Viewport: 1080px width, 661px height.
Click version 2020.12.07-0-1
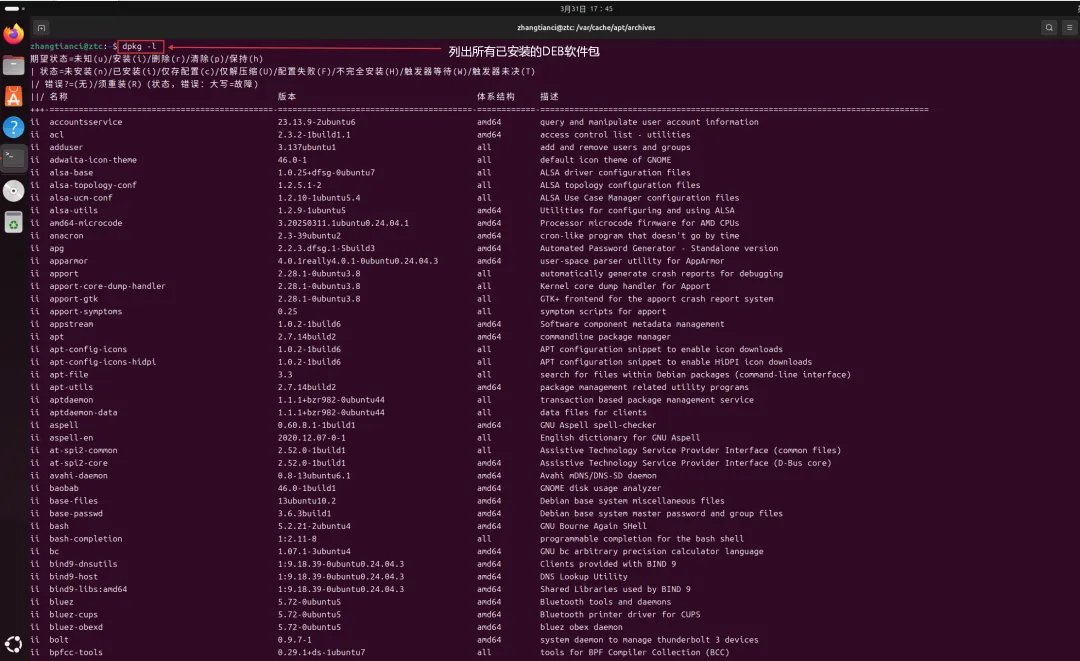(x=312, y=438)
